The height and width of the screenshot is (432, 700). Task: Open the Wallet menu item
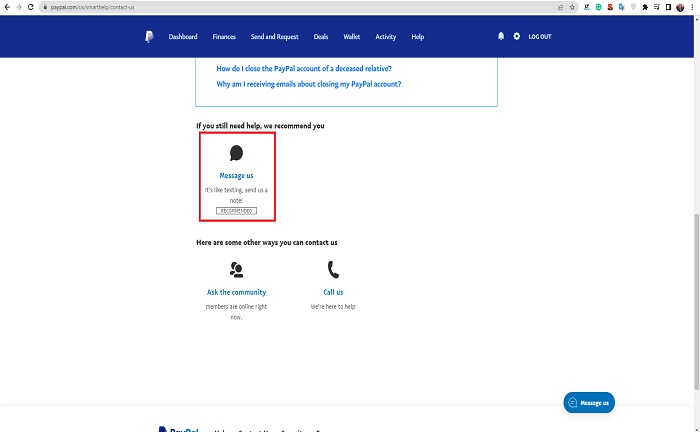click(x=351, y=37)
